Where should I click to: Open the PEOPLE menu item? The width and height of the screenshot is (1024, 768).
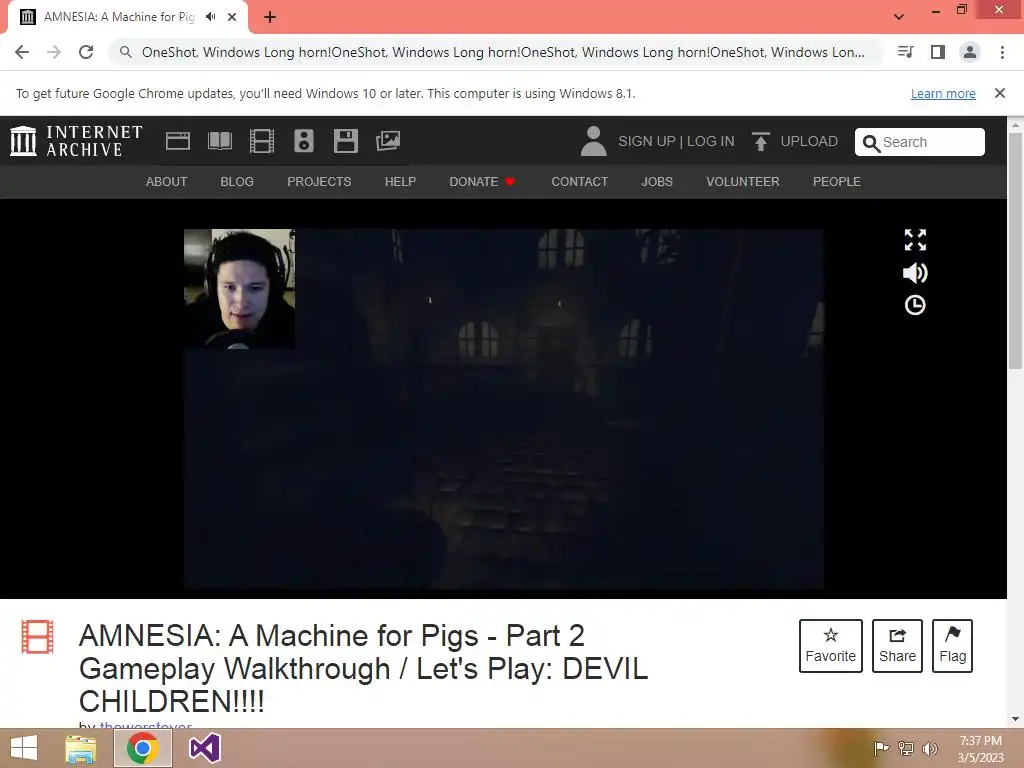(837, 182)
